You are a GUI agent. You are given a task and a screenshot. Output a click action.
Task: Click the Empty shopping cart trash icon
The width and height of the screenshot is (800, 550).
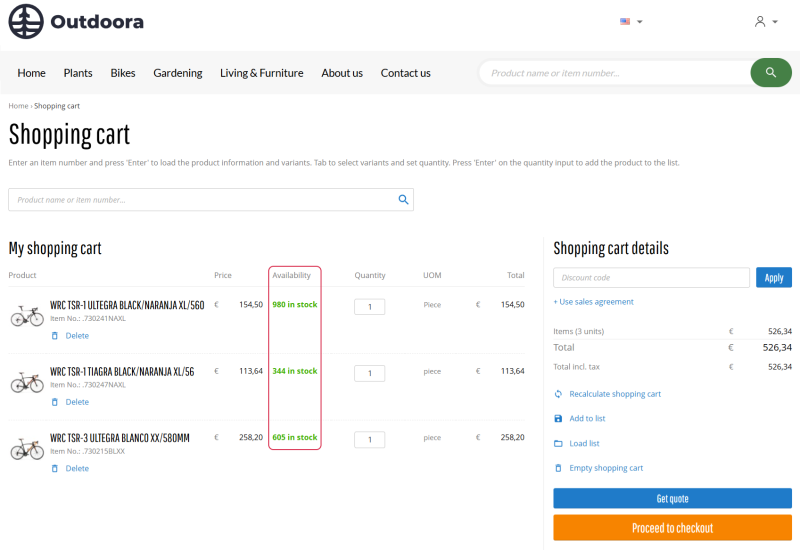pyautogui.click(x=558, y=468)
